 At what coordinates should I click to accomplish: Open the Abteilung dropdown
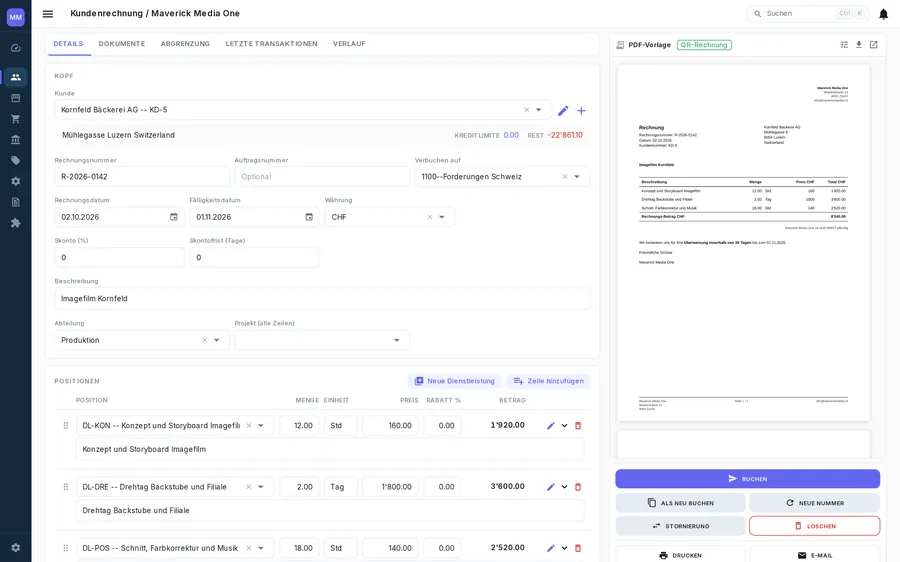(217, 340)
